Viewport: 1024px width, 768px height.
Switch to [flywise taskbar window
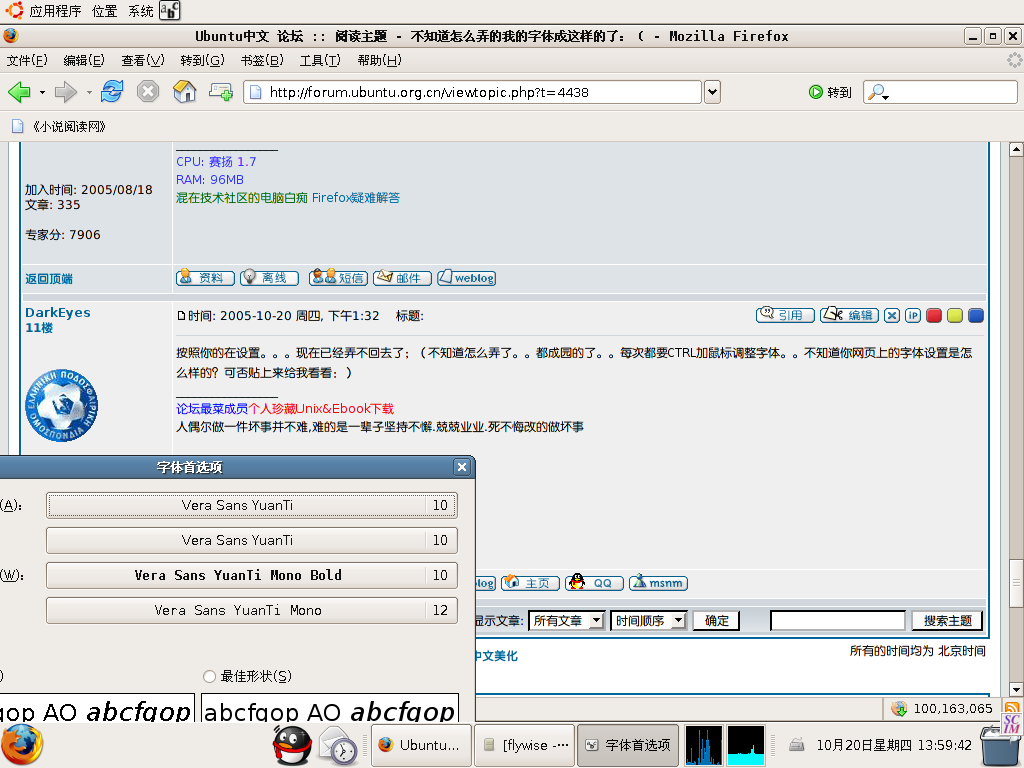[524, 745]
